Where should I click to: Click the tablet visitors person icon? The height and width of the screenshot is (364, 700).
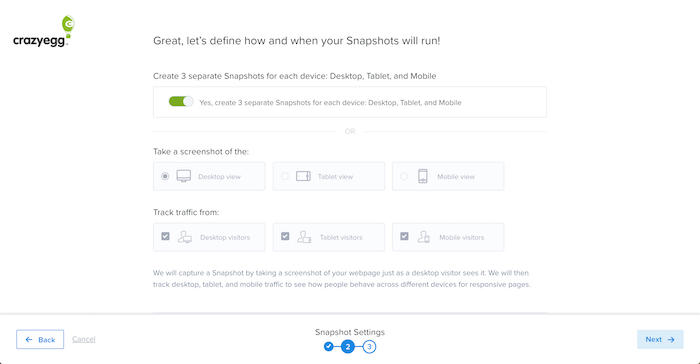[304, 237]
